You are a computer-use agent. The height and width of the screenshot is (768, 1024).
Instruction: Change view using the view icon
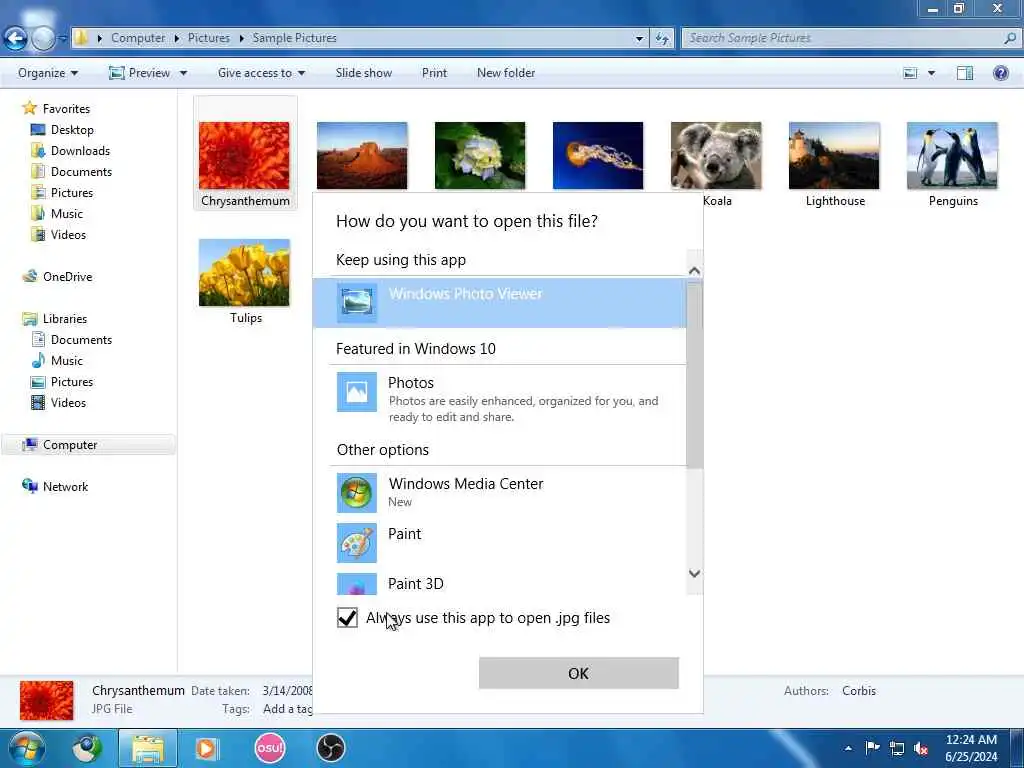pos(910,73)
